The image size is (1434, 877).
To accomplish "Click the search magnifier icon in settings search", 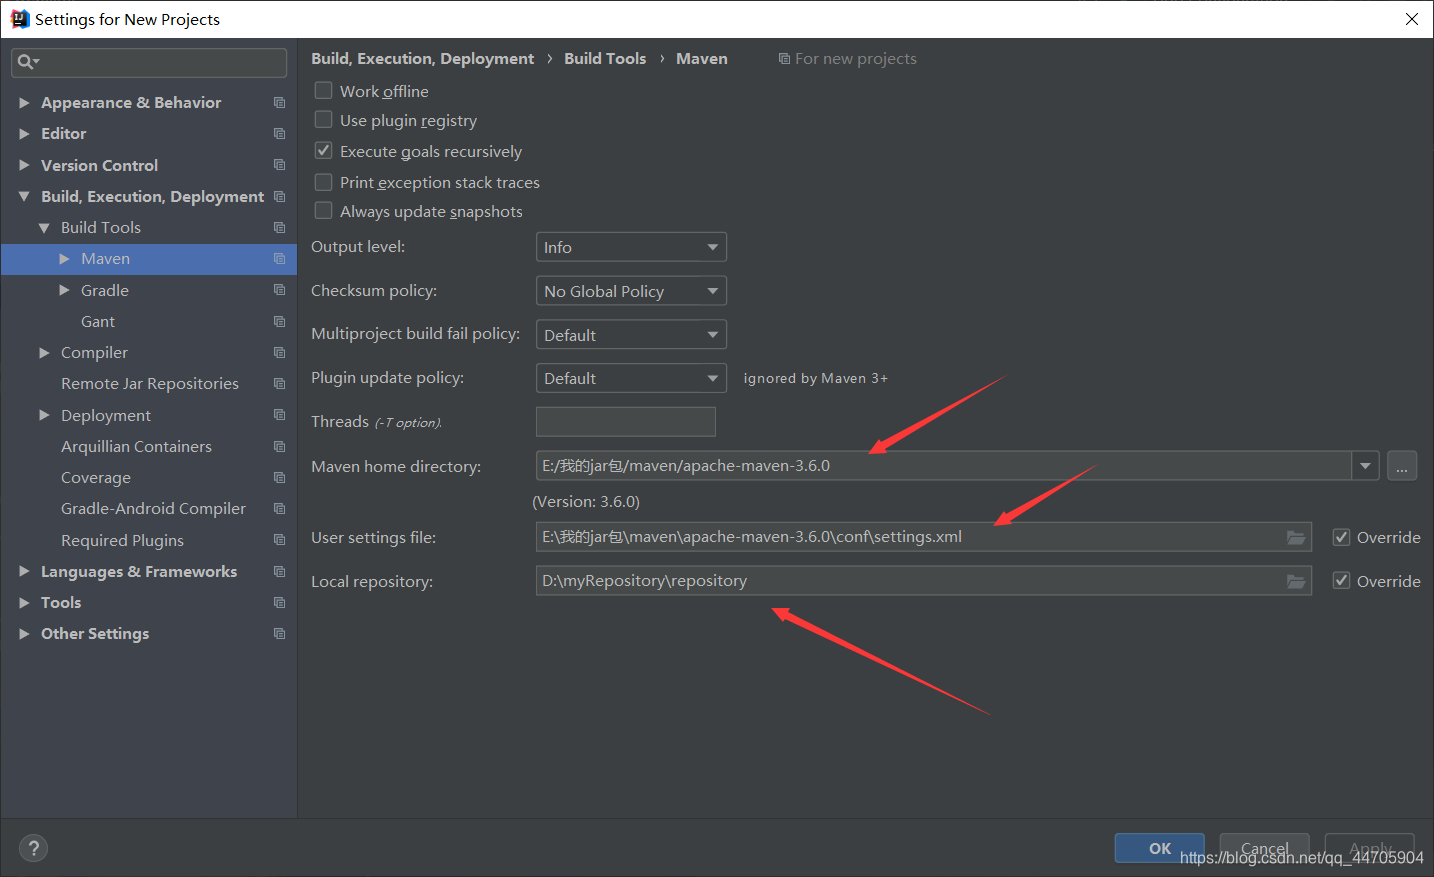I will click(27, 62).
